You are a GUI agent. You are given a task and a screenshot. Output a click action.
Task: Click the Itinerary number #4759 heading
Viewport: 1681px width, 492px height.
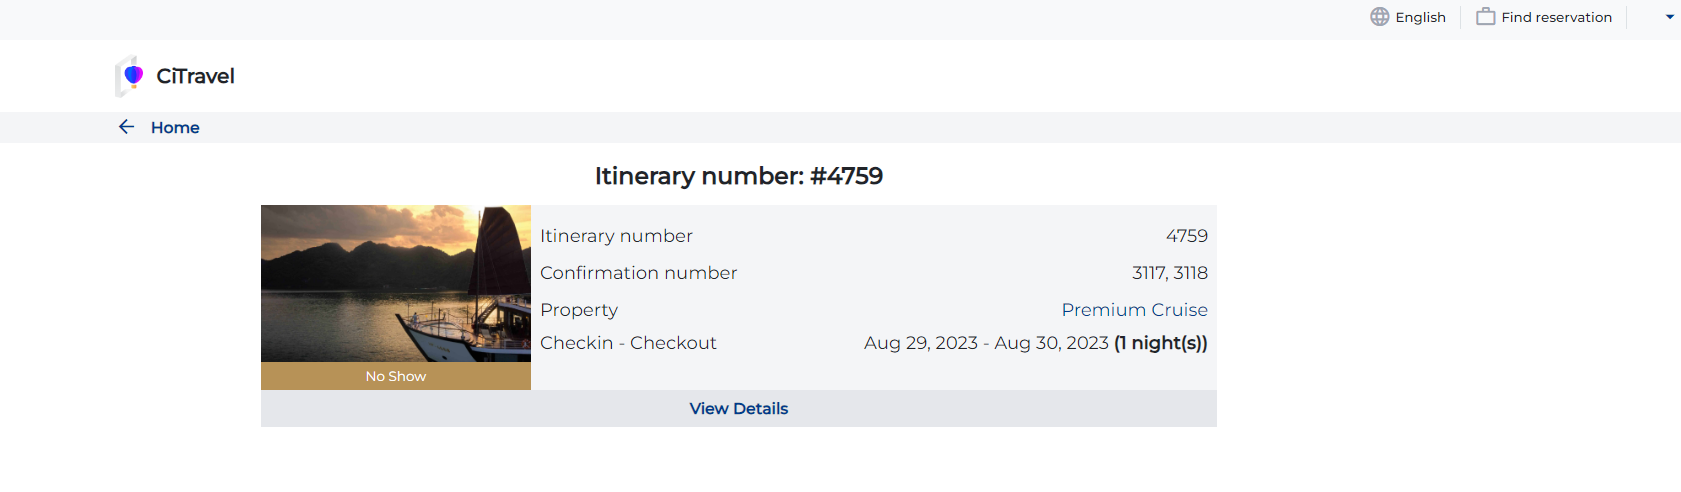pos(738,176)
